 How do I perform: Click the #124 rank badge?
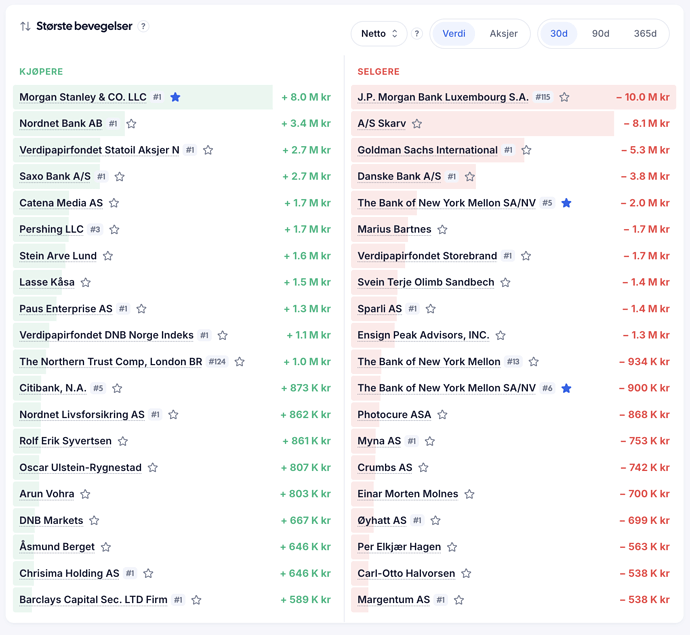217,362
